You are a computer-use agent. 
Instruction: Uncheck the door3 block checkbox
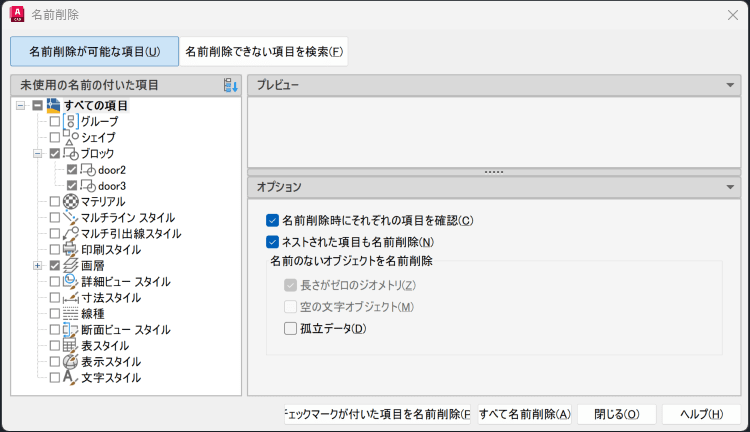(x=71, y=185)
